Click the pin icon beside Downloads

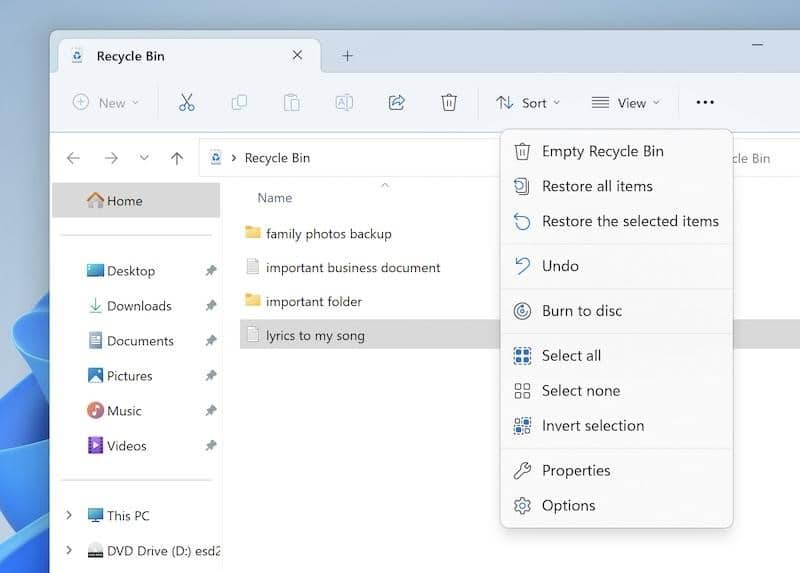[x=211, y=306]
